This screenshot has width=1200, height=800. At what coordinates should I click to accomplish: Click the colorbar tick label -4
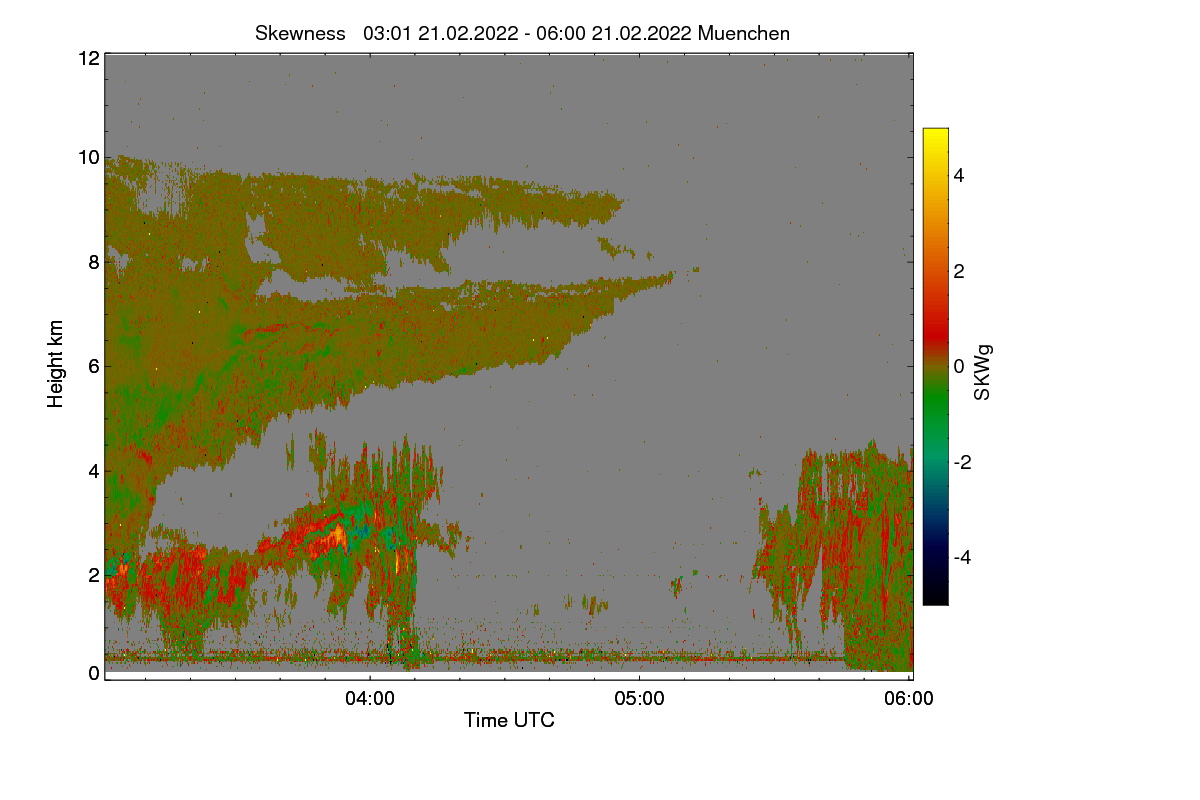pyautogui.click(x=962, y=558)
